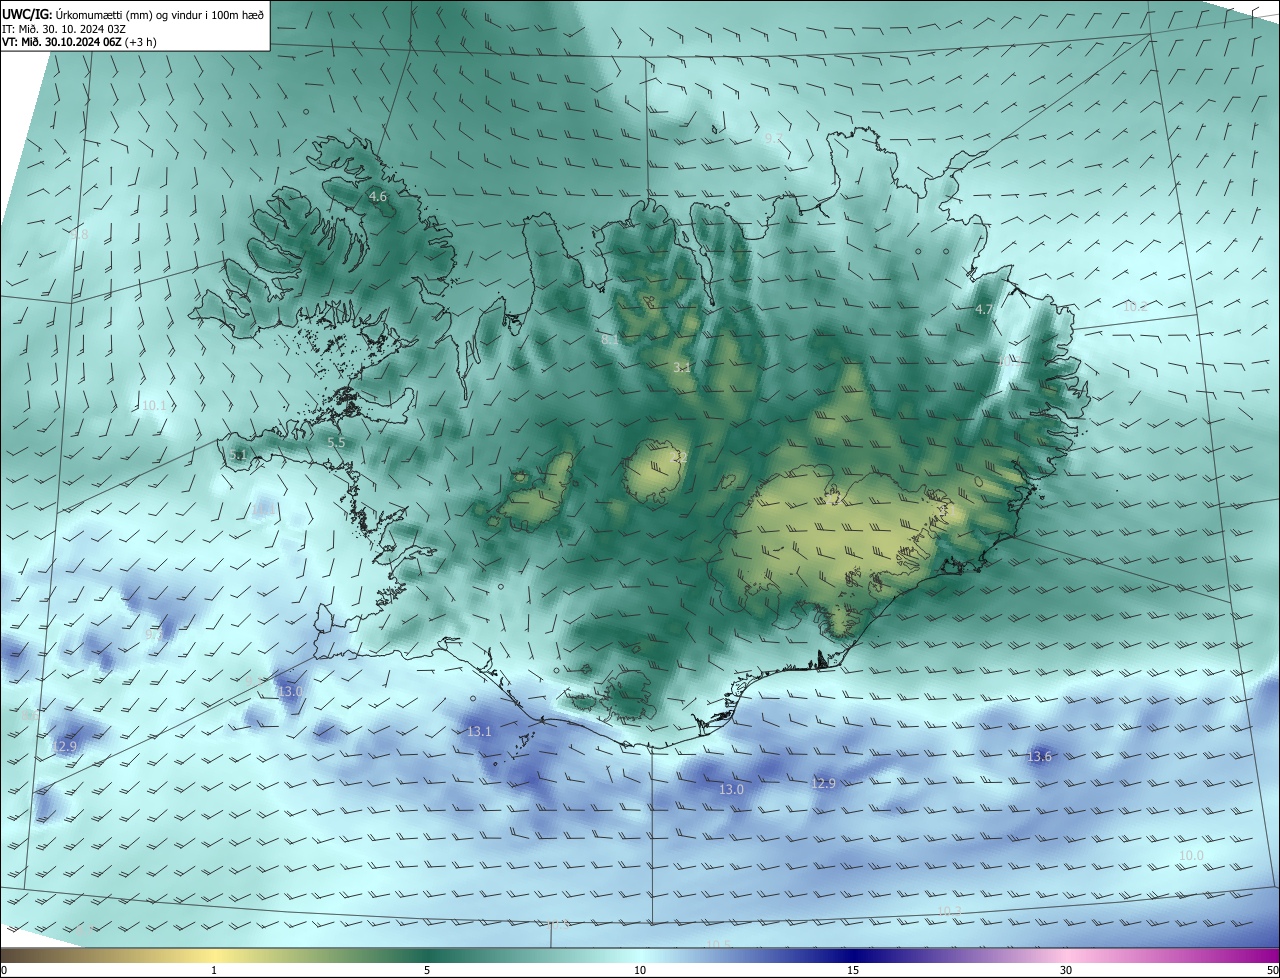Click the 5.1 value label
The height and width of the screenshot is (978, 1280).
pyautogui.click(x=237, y=455)
